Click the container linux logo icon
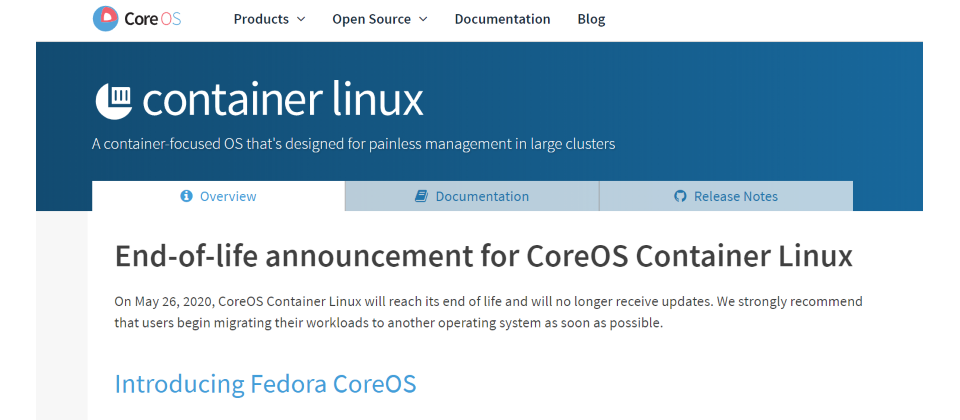The height and width of the screenshot is (420, 960). (114, 101)
